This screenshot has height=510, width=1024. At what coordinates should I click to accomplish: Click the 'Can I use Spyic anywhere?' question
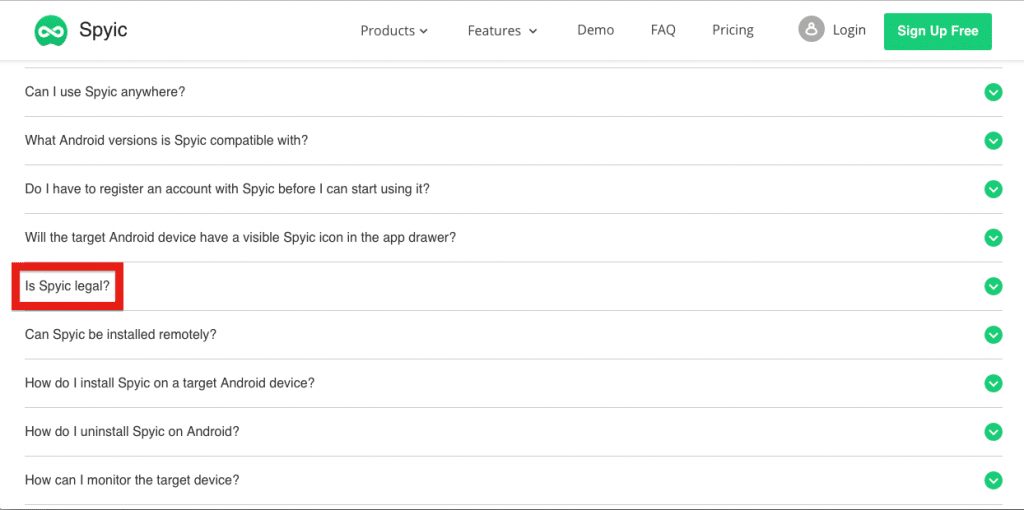pos(105,91)
